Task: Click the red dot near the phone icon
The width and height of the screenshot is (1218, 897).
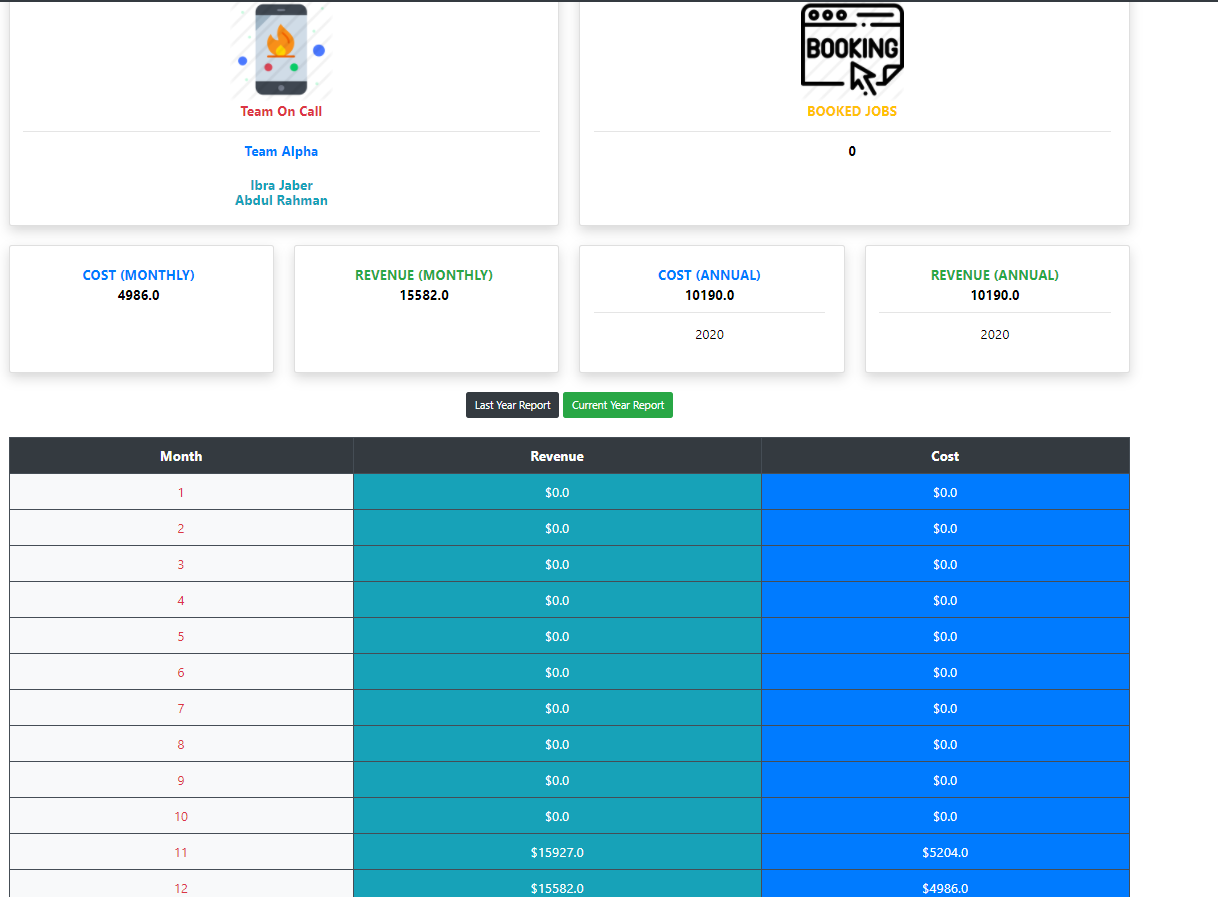Action: pyautogui.click(x=269, y=67)
